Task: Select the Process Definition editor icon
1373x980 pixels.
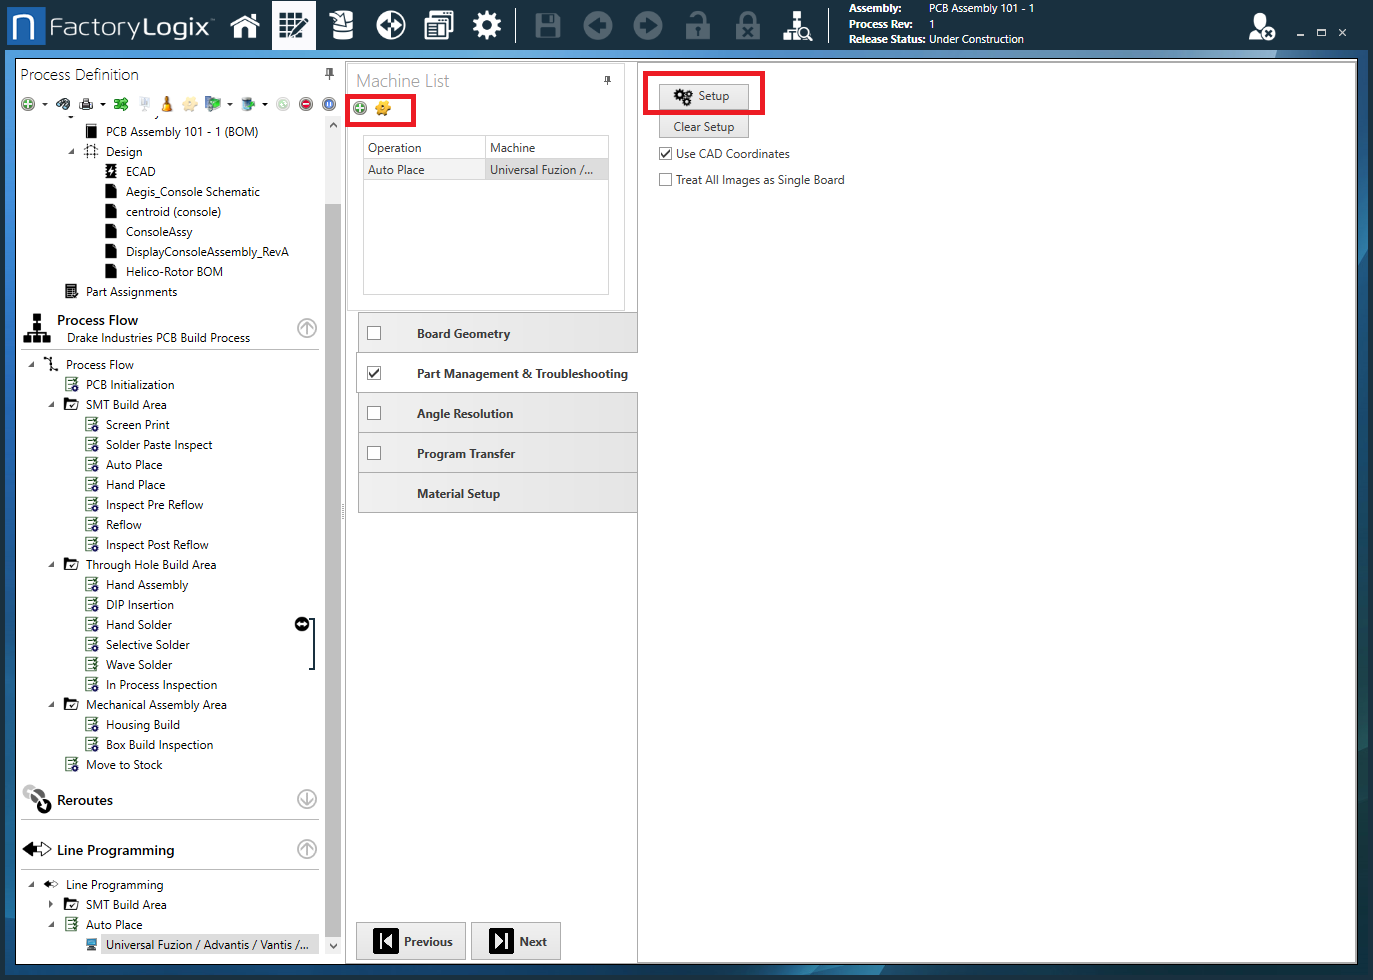Action: pos(294,25)
